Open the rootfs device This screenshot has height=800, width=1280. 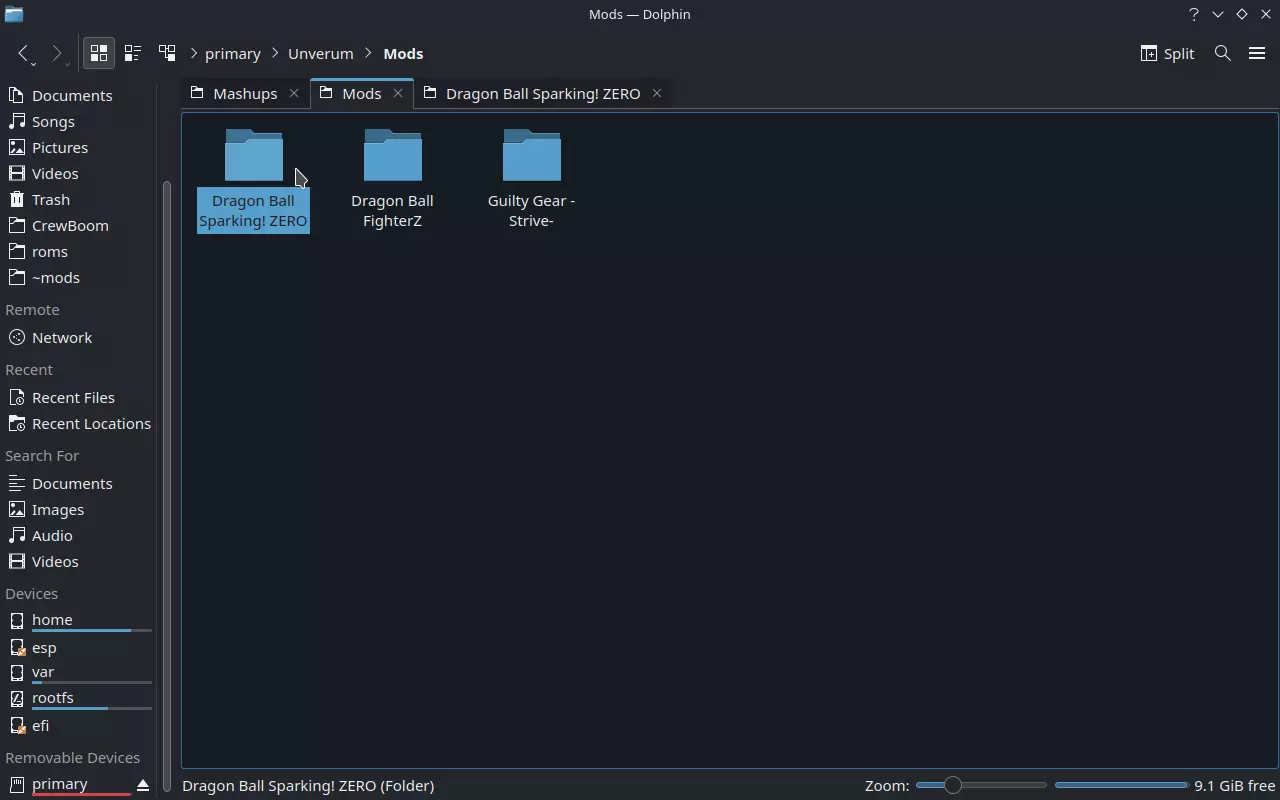(80, 698)
